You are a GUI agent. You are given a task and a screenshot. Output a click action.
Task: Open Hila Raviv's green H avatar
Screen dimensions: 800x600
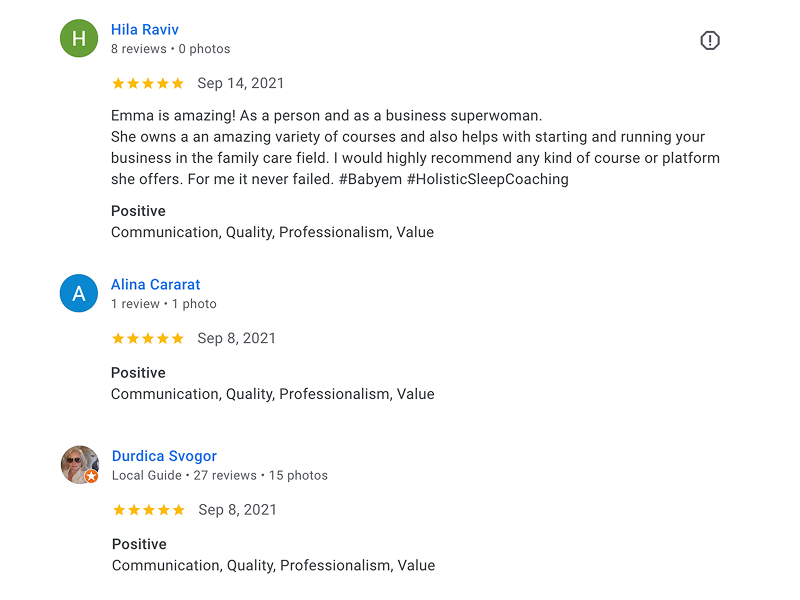point(79,38)
